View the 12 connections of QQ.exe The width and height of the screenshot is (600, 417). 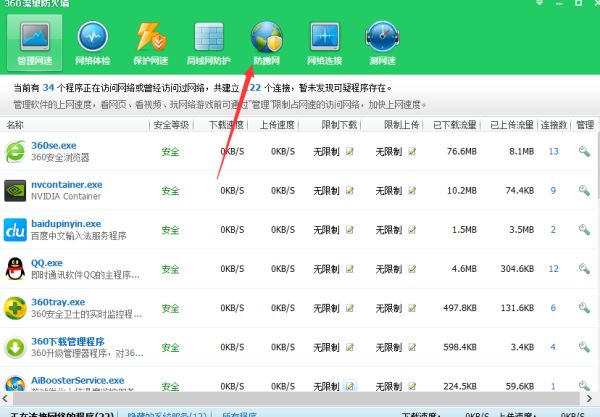click(x=553, y=269)
